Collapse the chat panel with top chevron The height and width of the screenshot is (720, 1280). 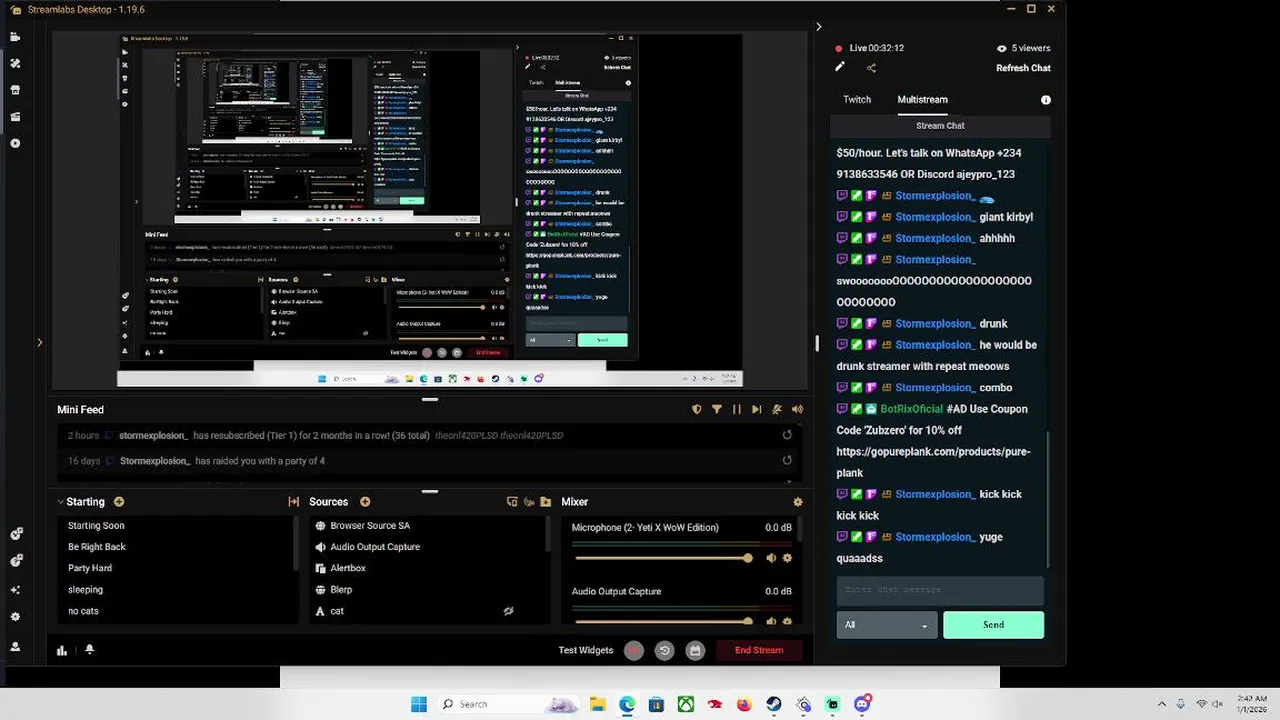pos(819,27)
